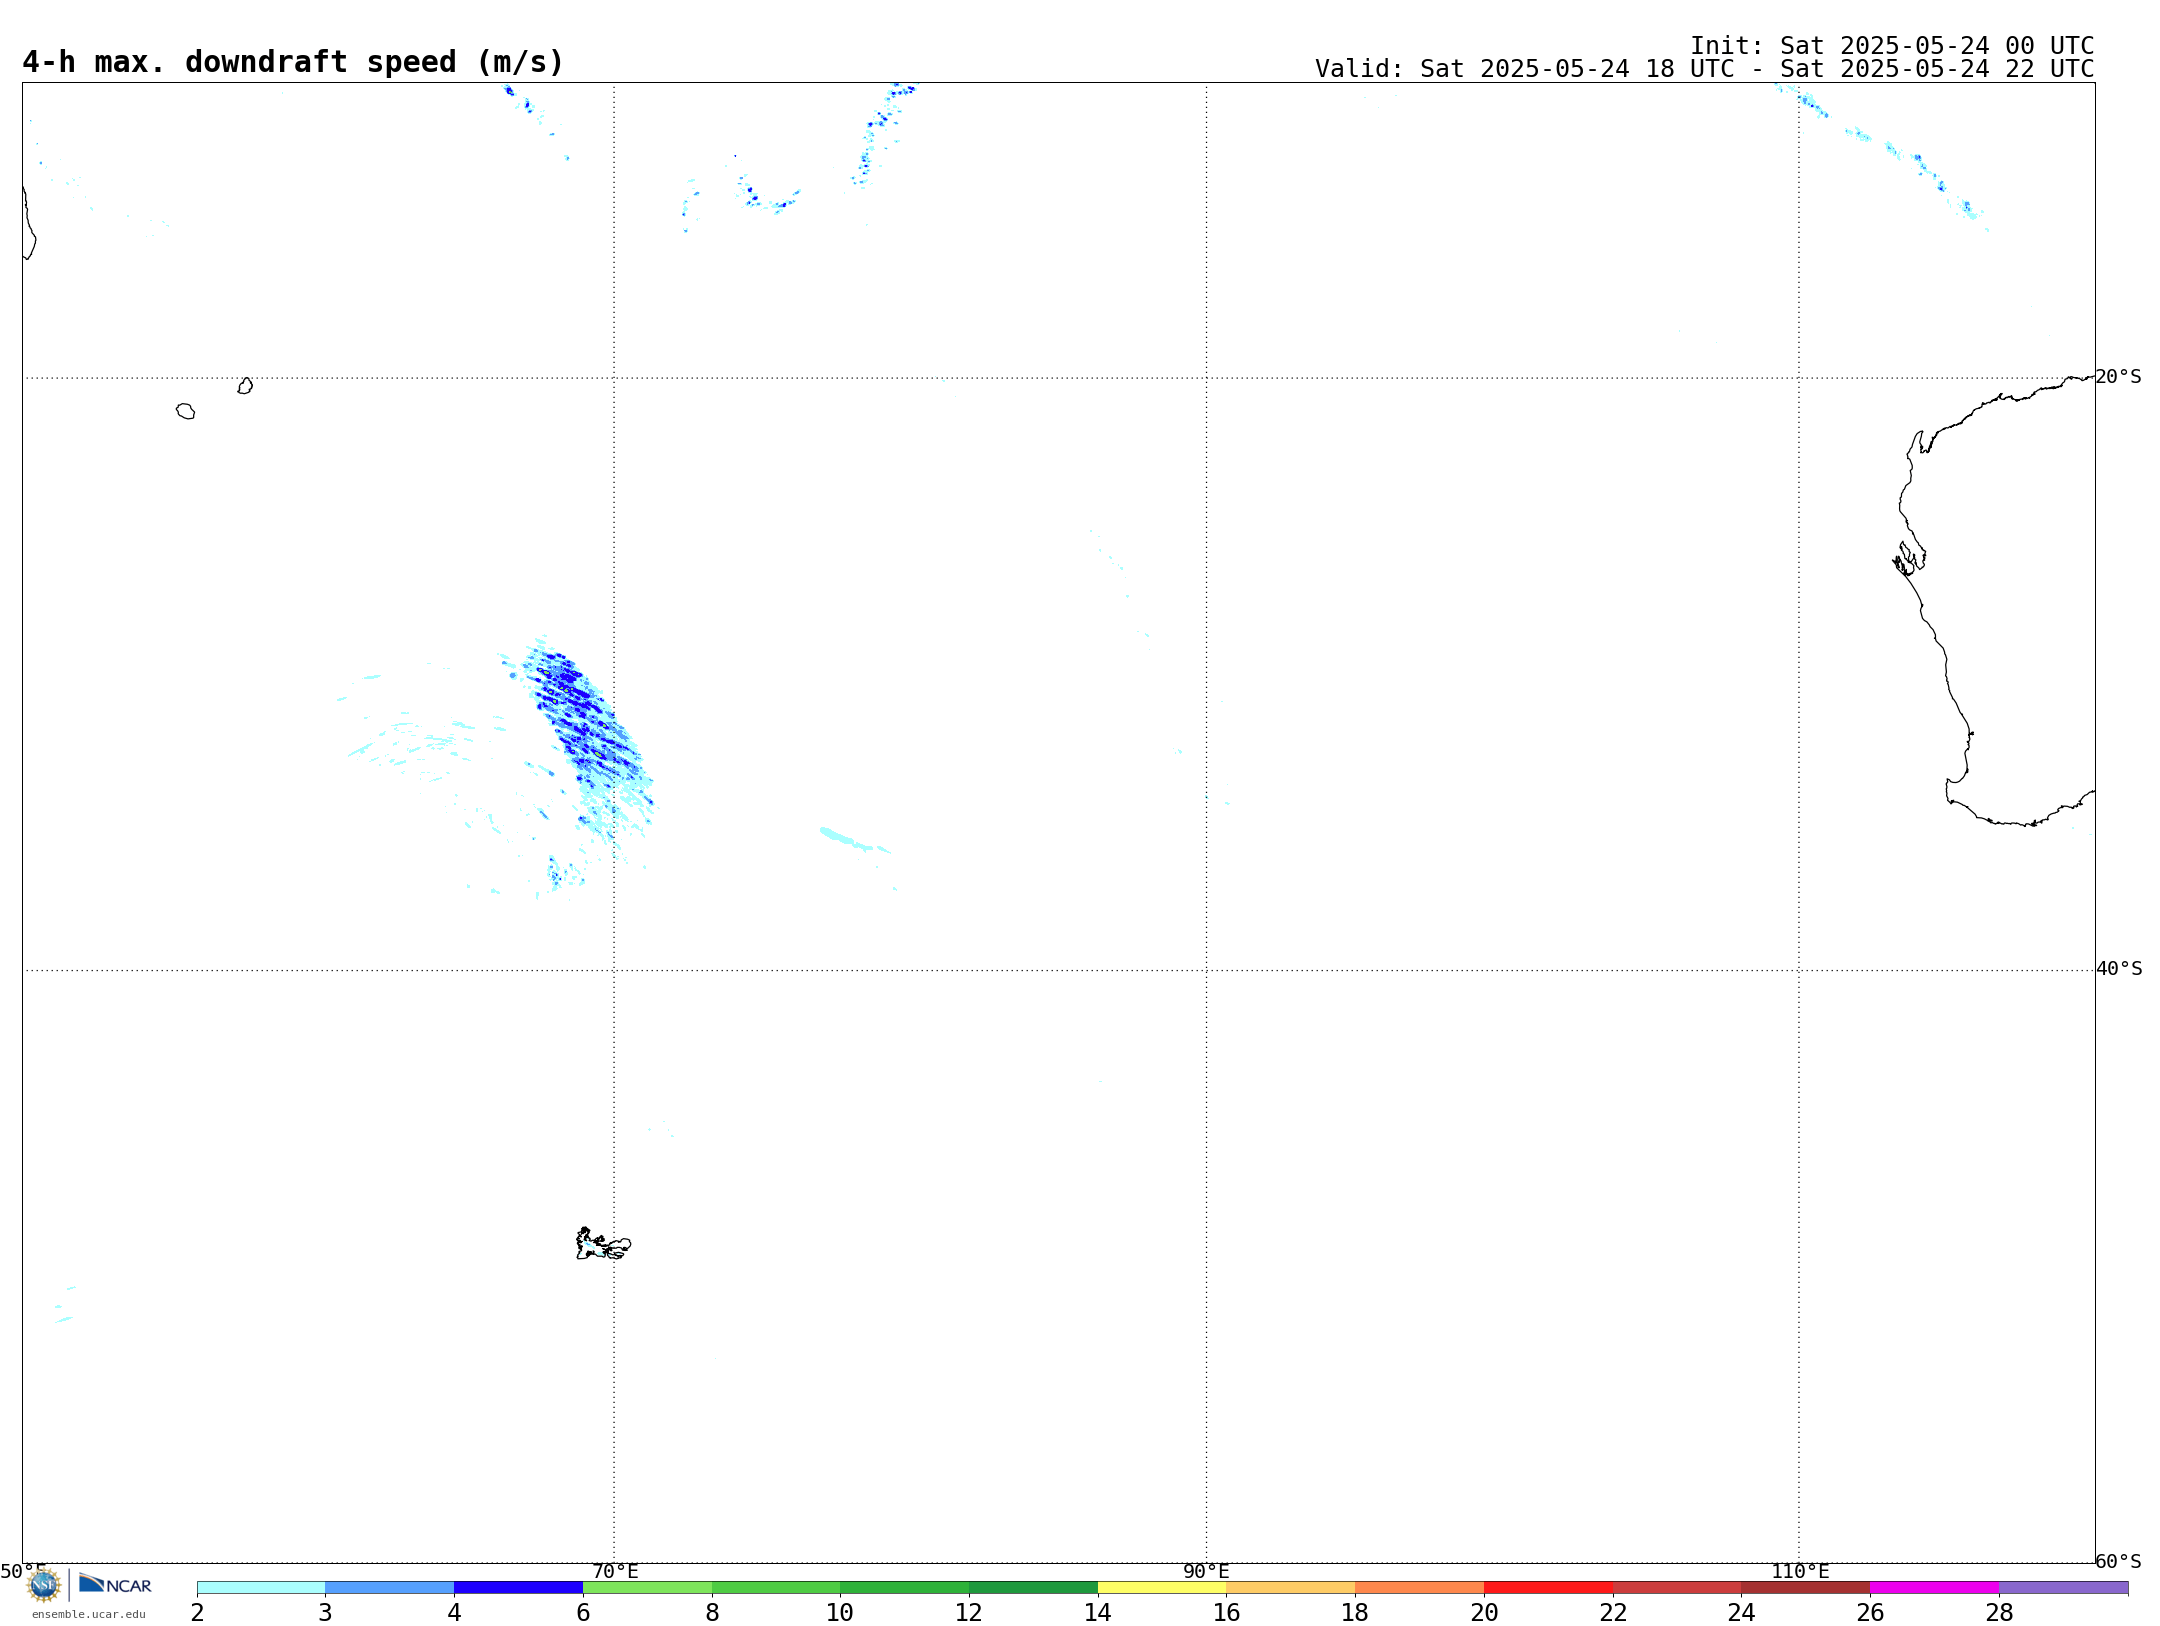This screenshot has height=1626, width=2160.
Task: Click the Réunion island outline
Action: pos(185,411)
